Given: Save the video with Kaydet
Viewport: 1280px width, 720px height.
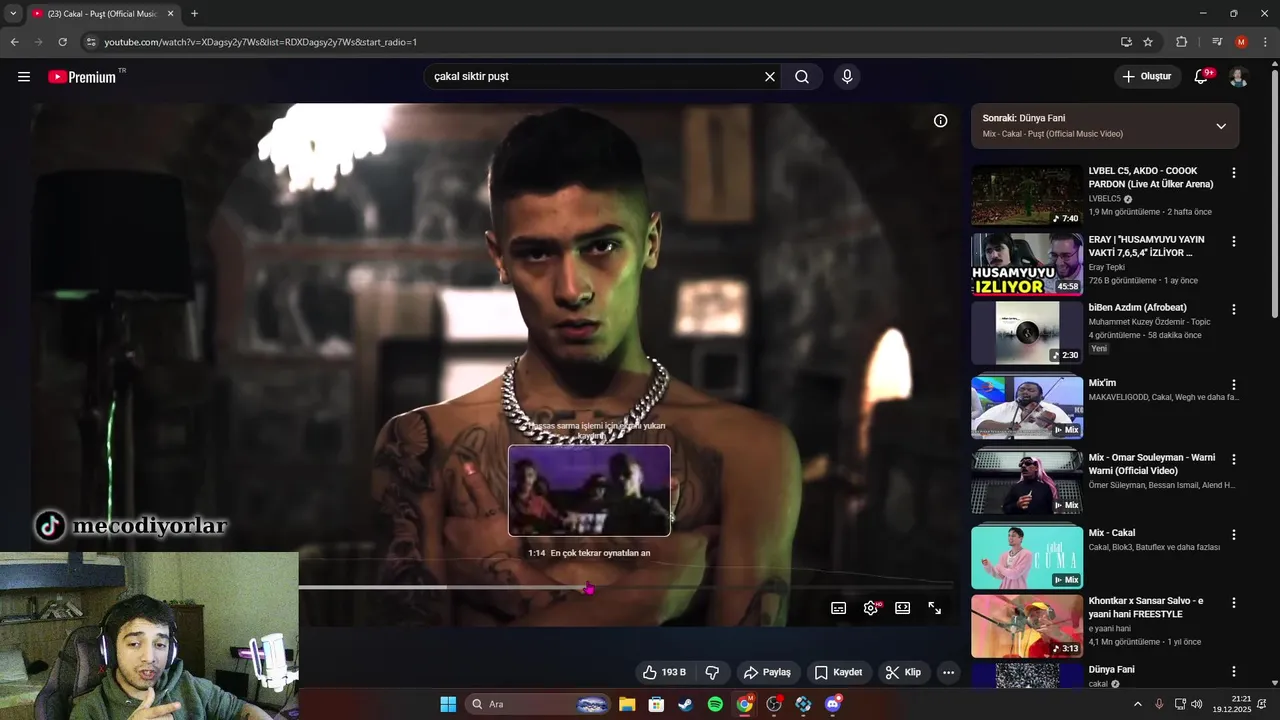Looking at the screenshot, I should click(x=839, y=673).
